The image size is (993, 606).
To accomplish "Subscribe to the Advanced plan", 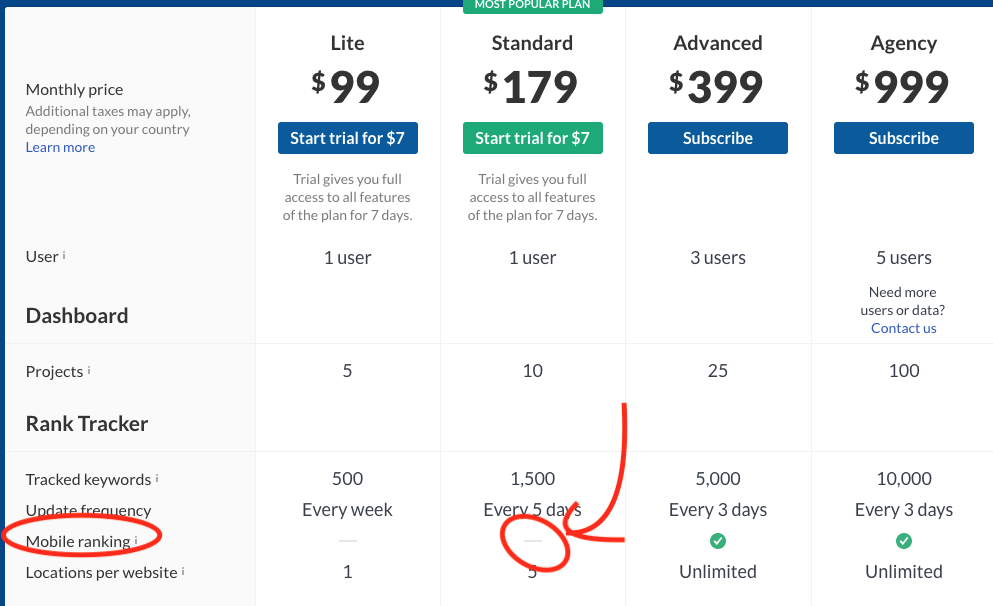I will tap(718, 138).
